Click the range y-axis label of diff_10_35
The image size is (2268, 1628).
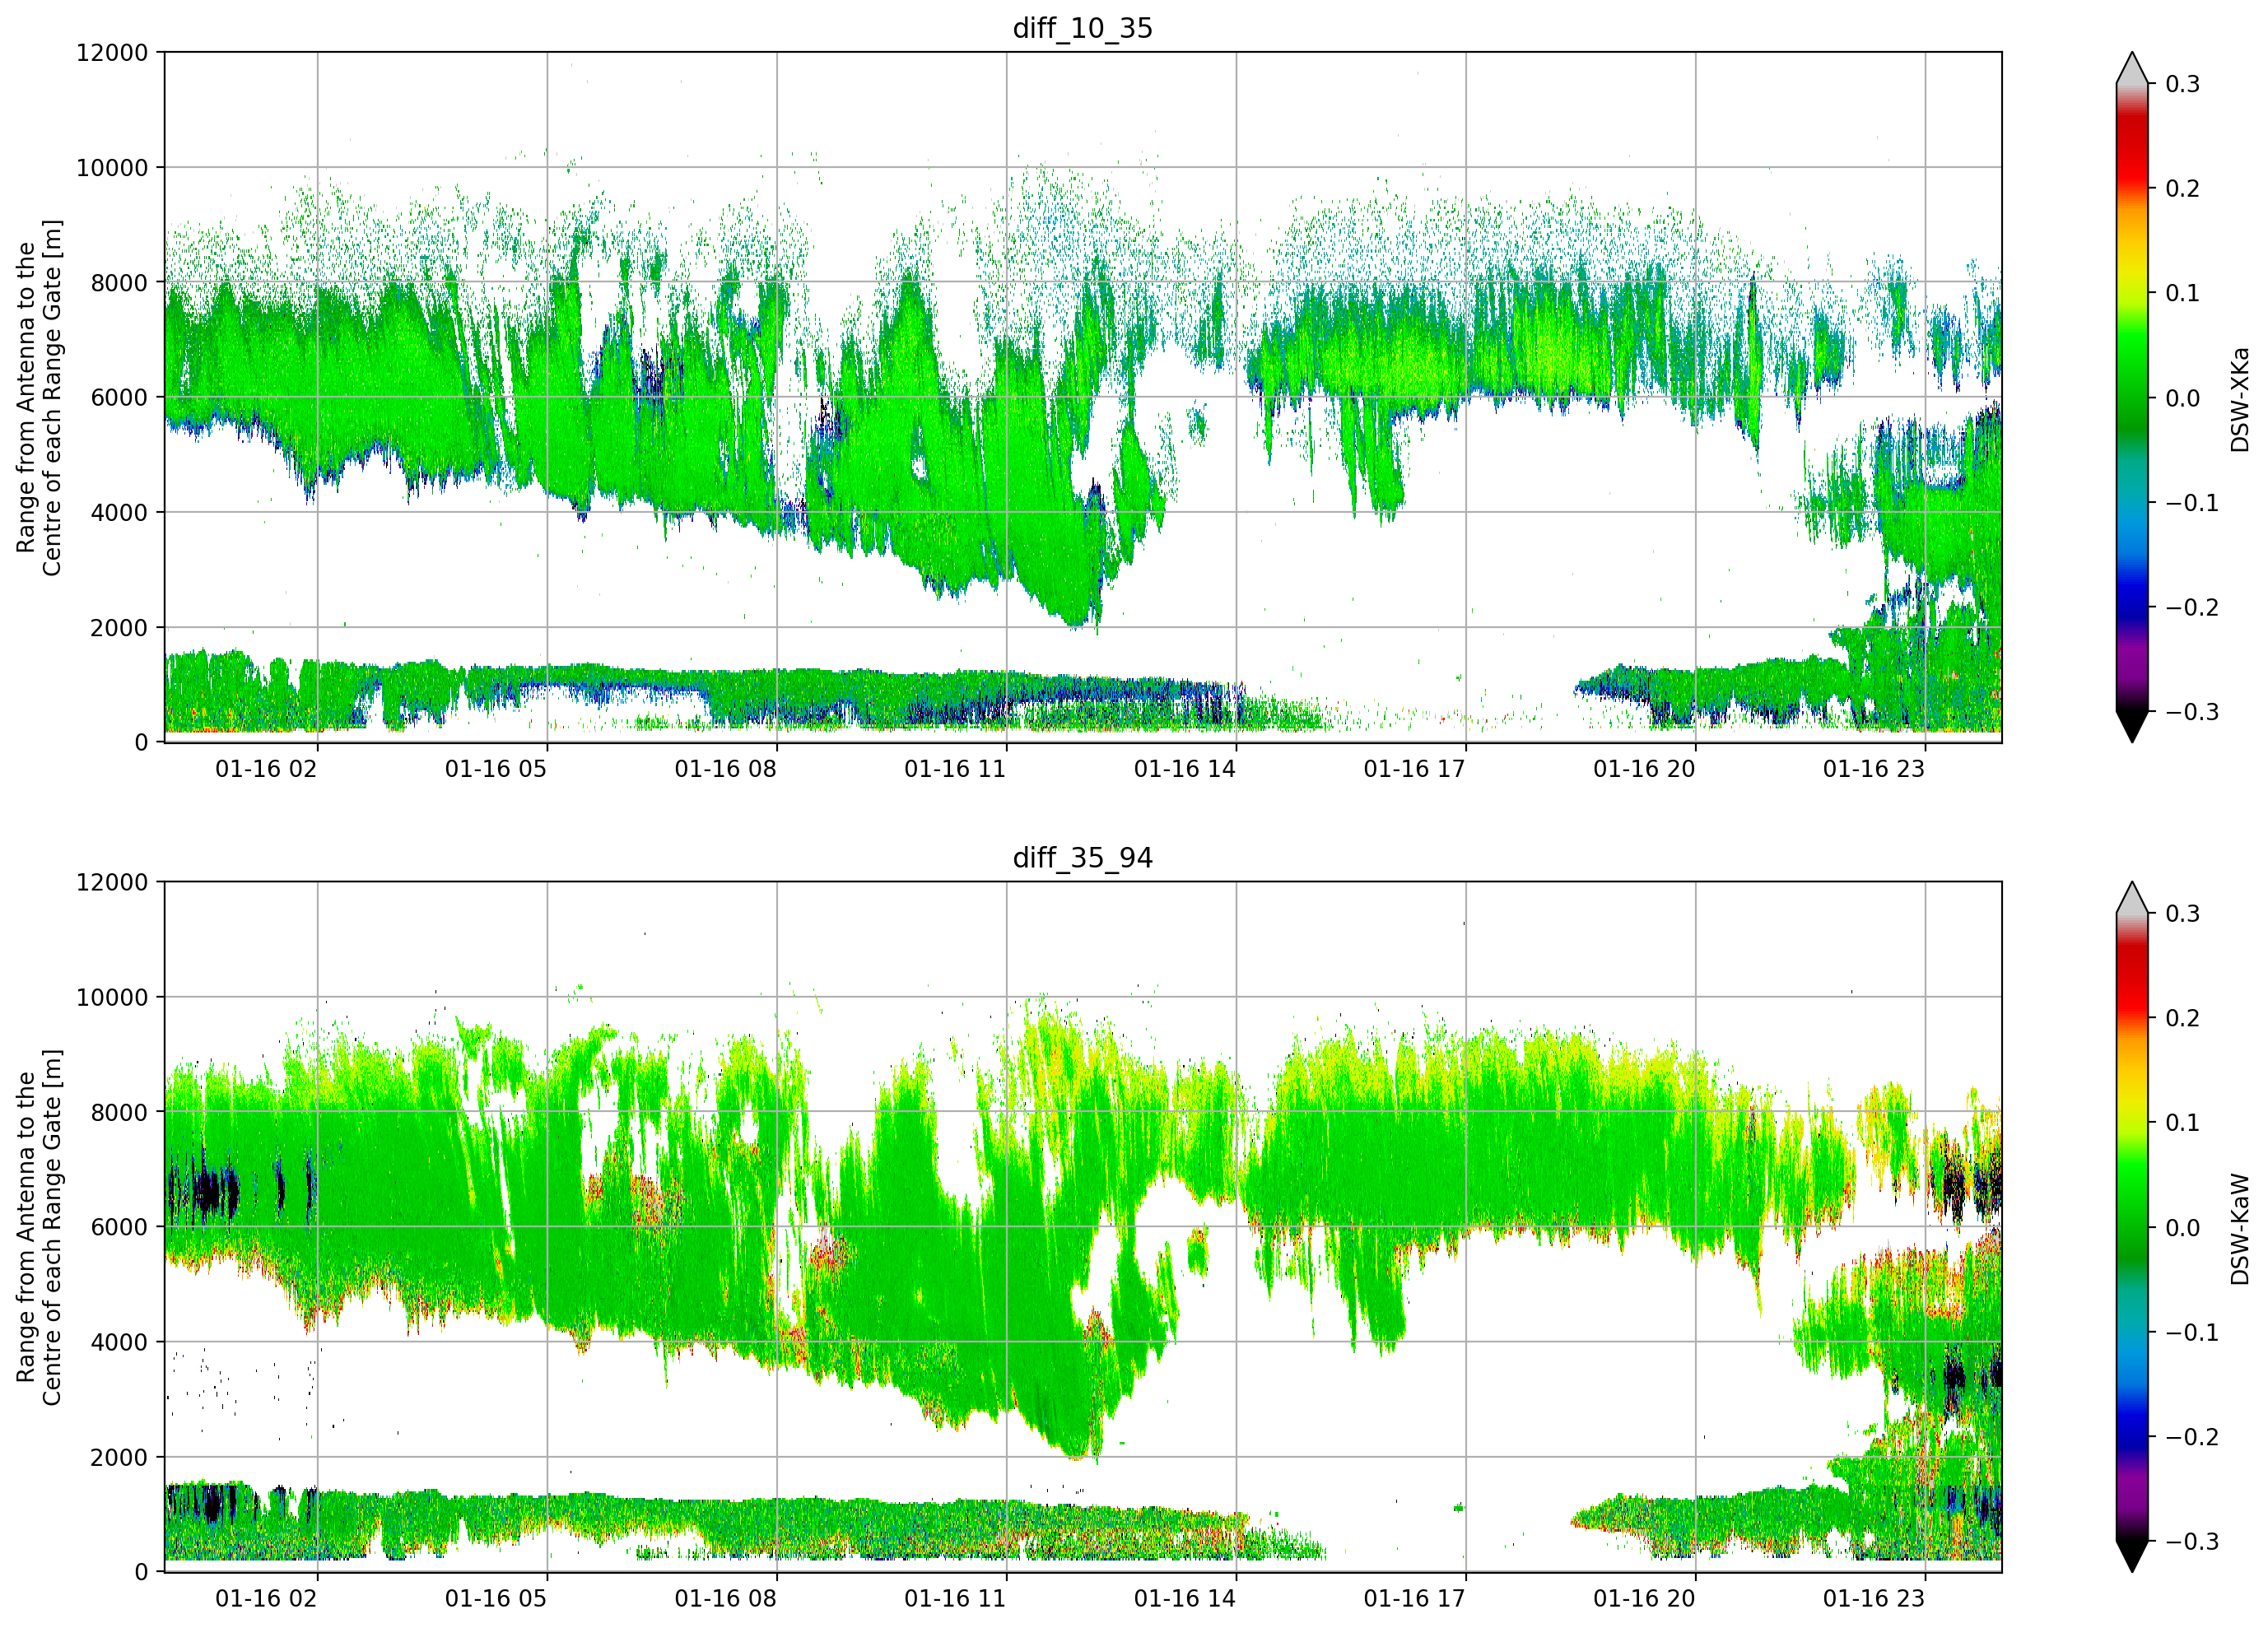click(39, 398)
